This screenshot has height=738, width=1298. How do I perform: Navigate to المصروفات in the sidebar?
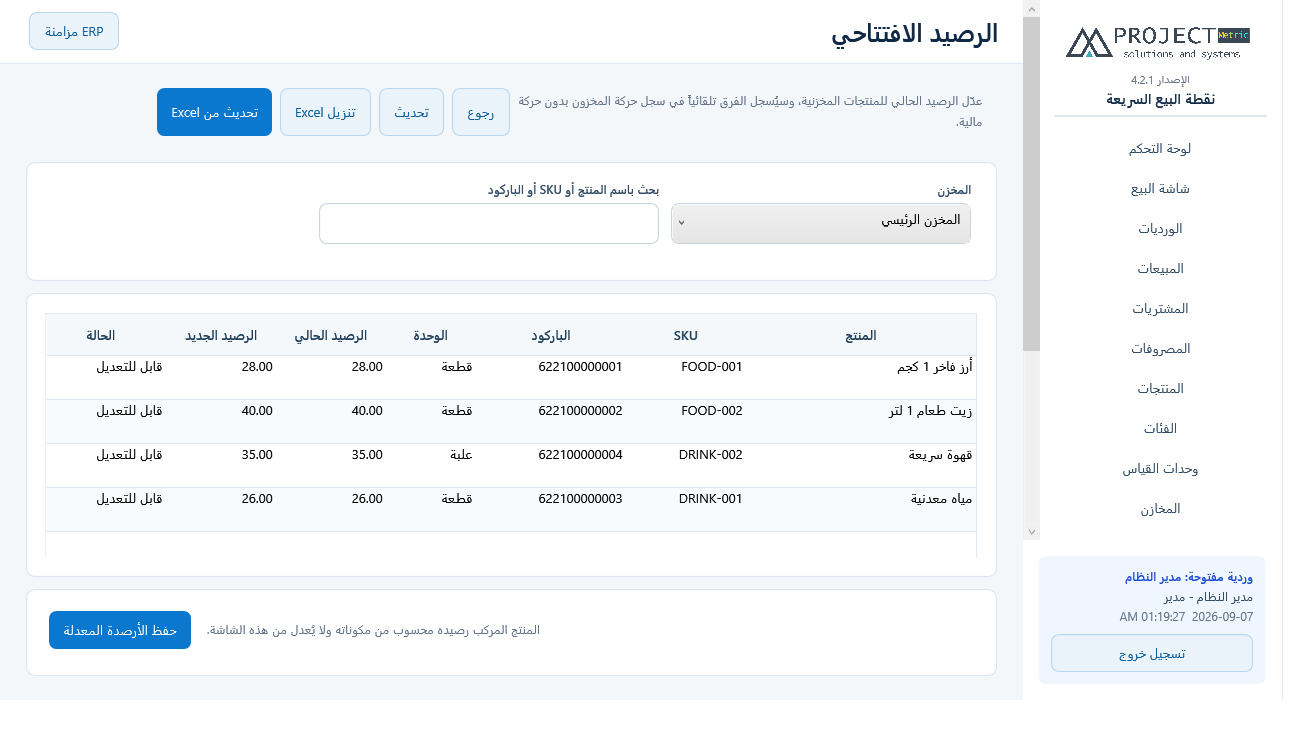click(1160, 348)
